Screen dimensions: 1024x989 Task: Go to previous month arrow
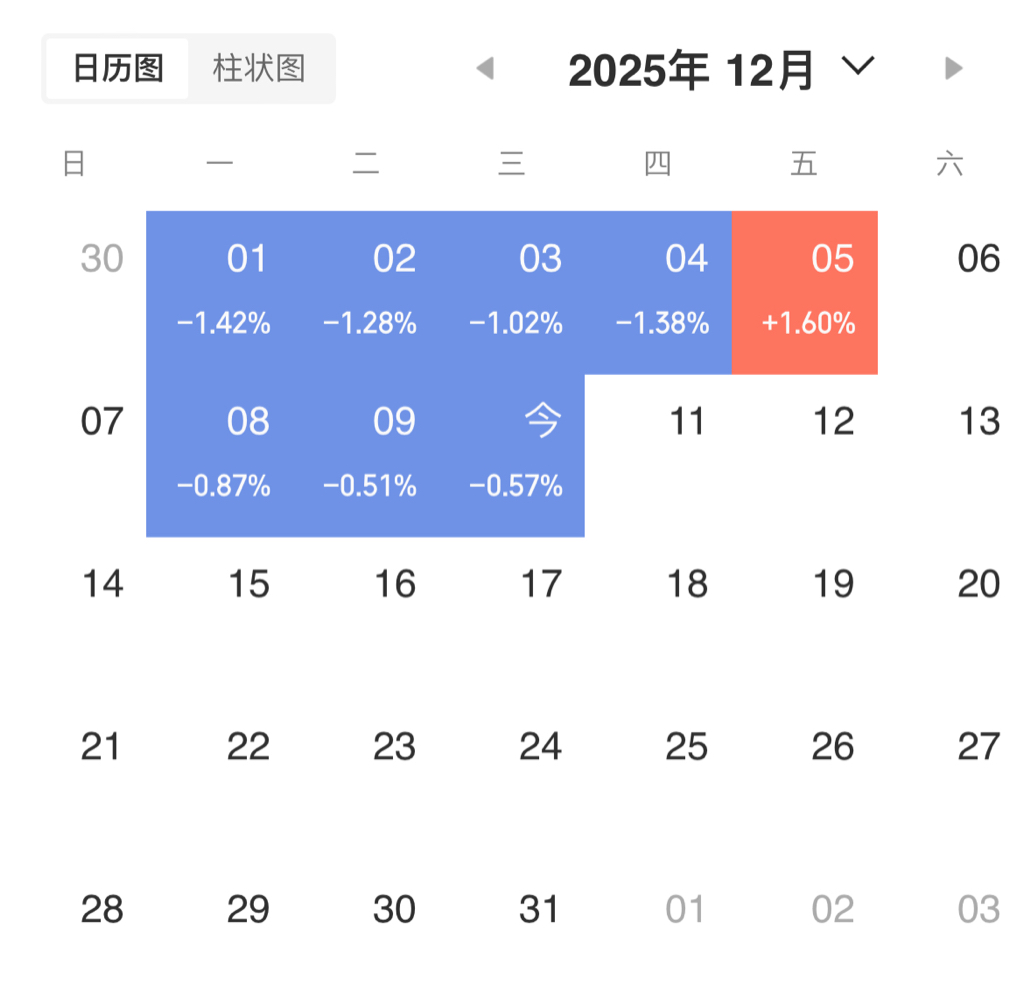tap(486, 68)
